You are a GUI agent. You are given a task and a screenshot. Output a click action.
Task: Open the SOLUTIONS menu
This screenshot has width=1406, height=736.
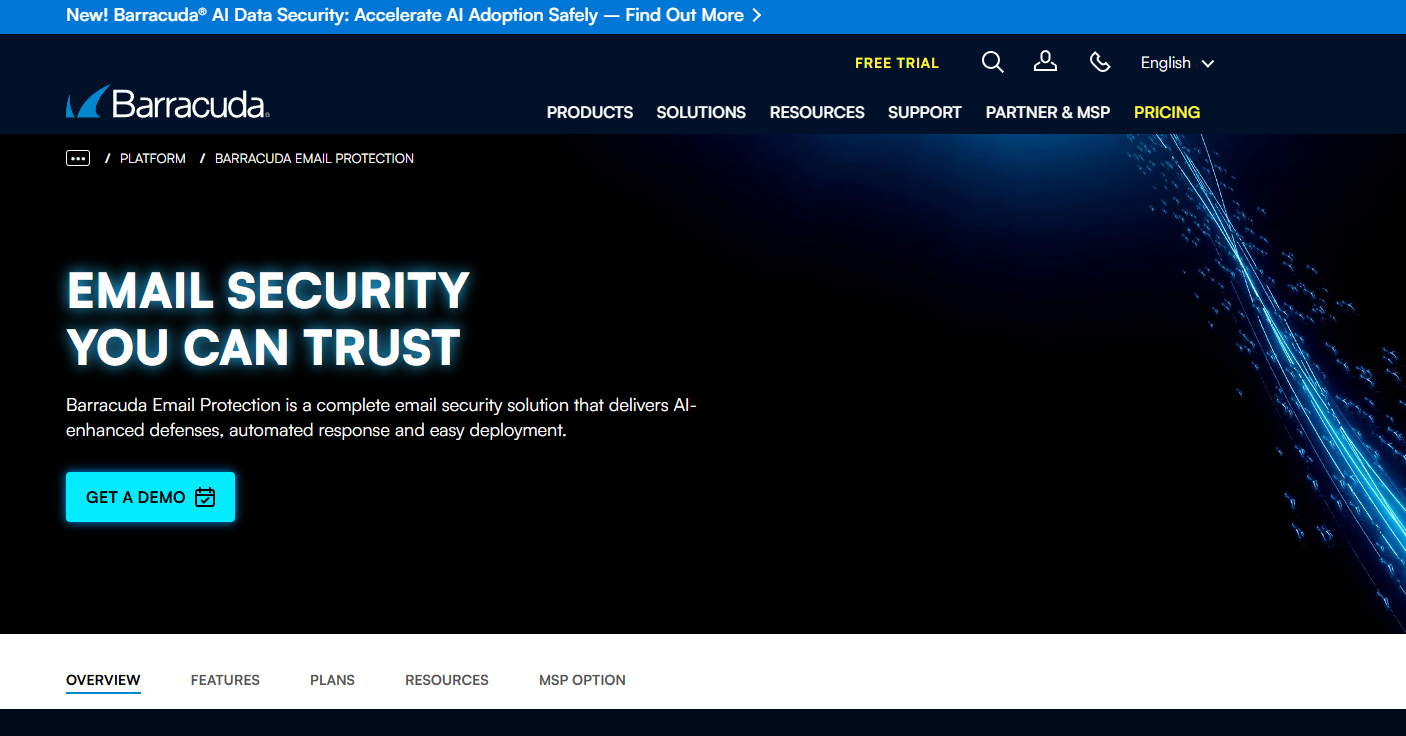701,112
